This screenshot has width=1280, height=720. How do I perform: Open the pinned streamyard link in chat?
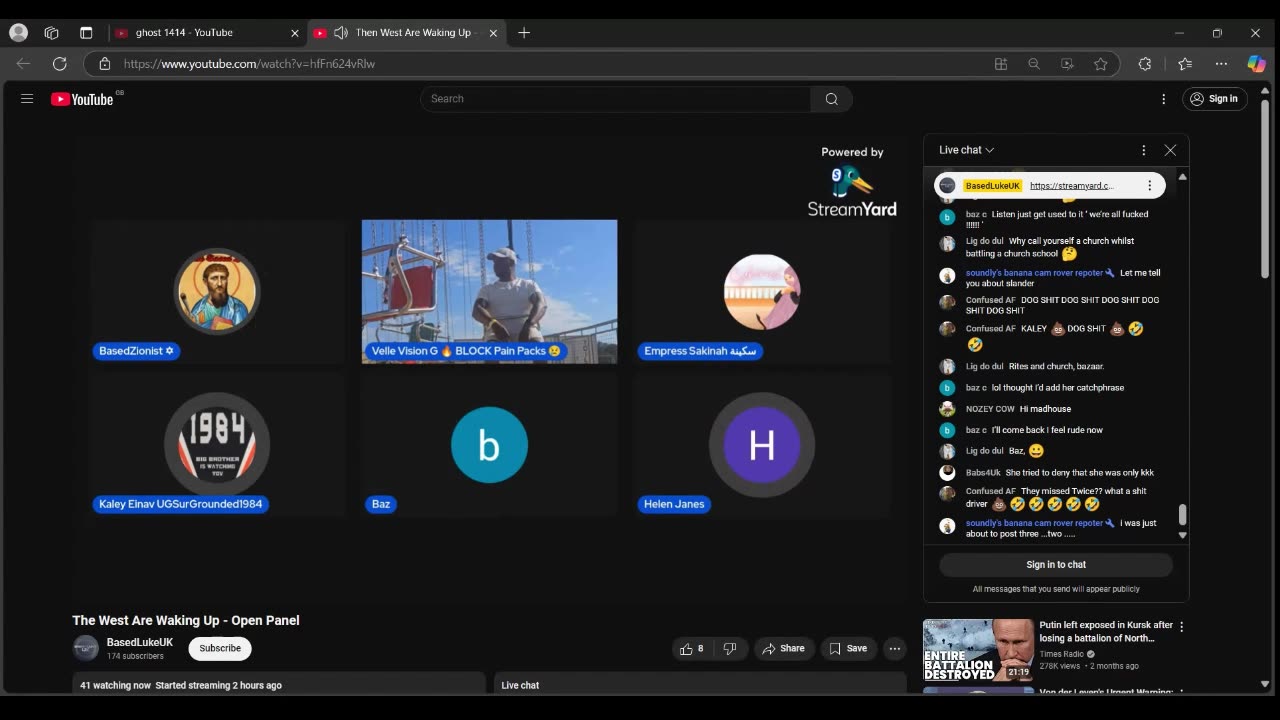click(x=1071, y=186)
